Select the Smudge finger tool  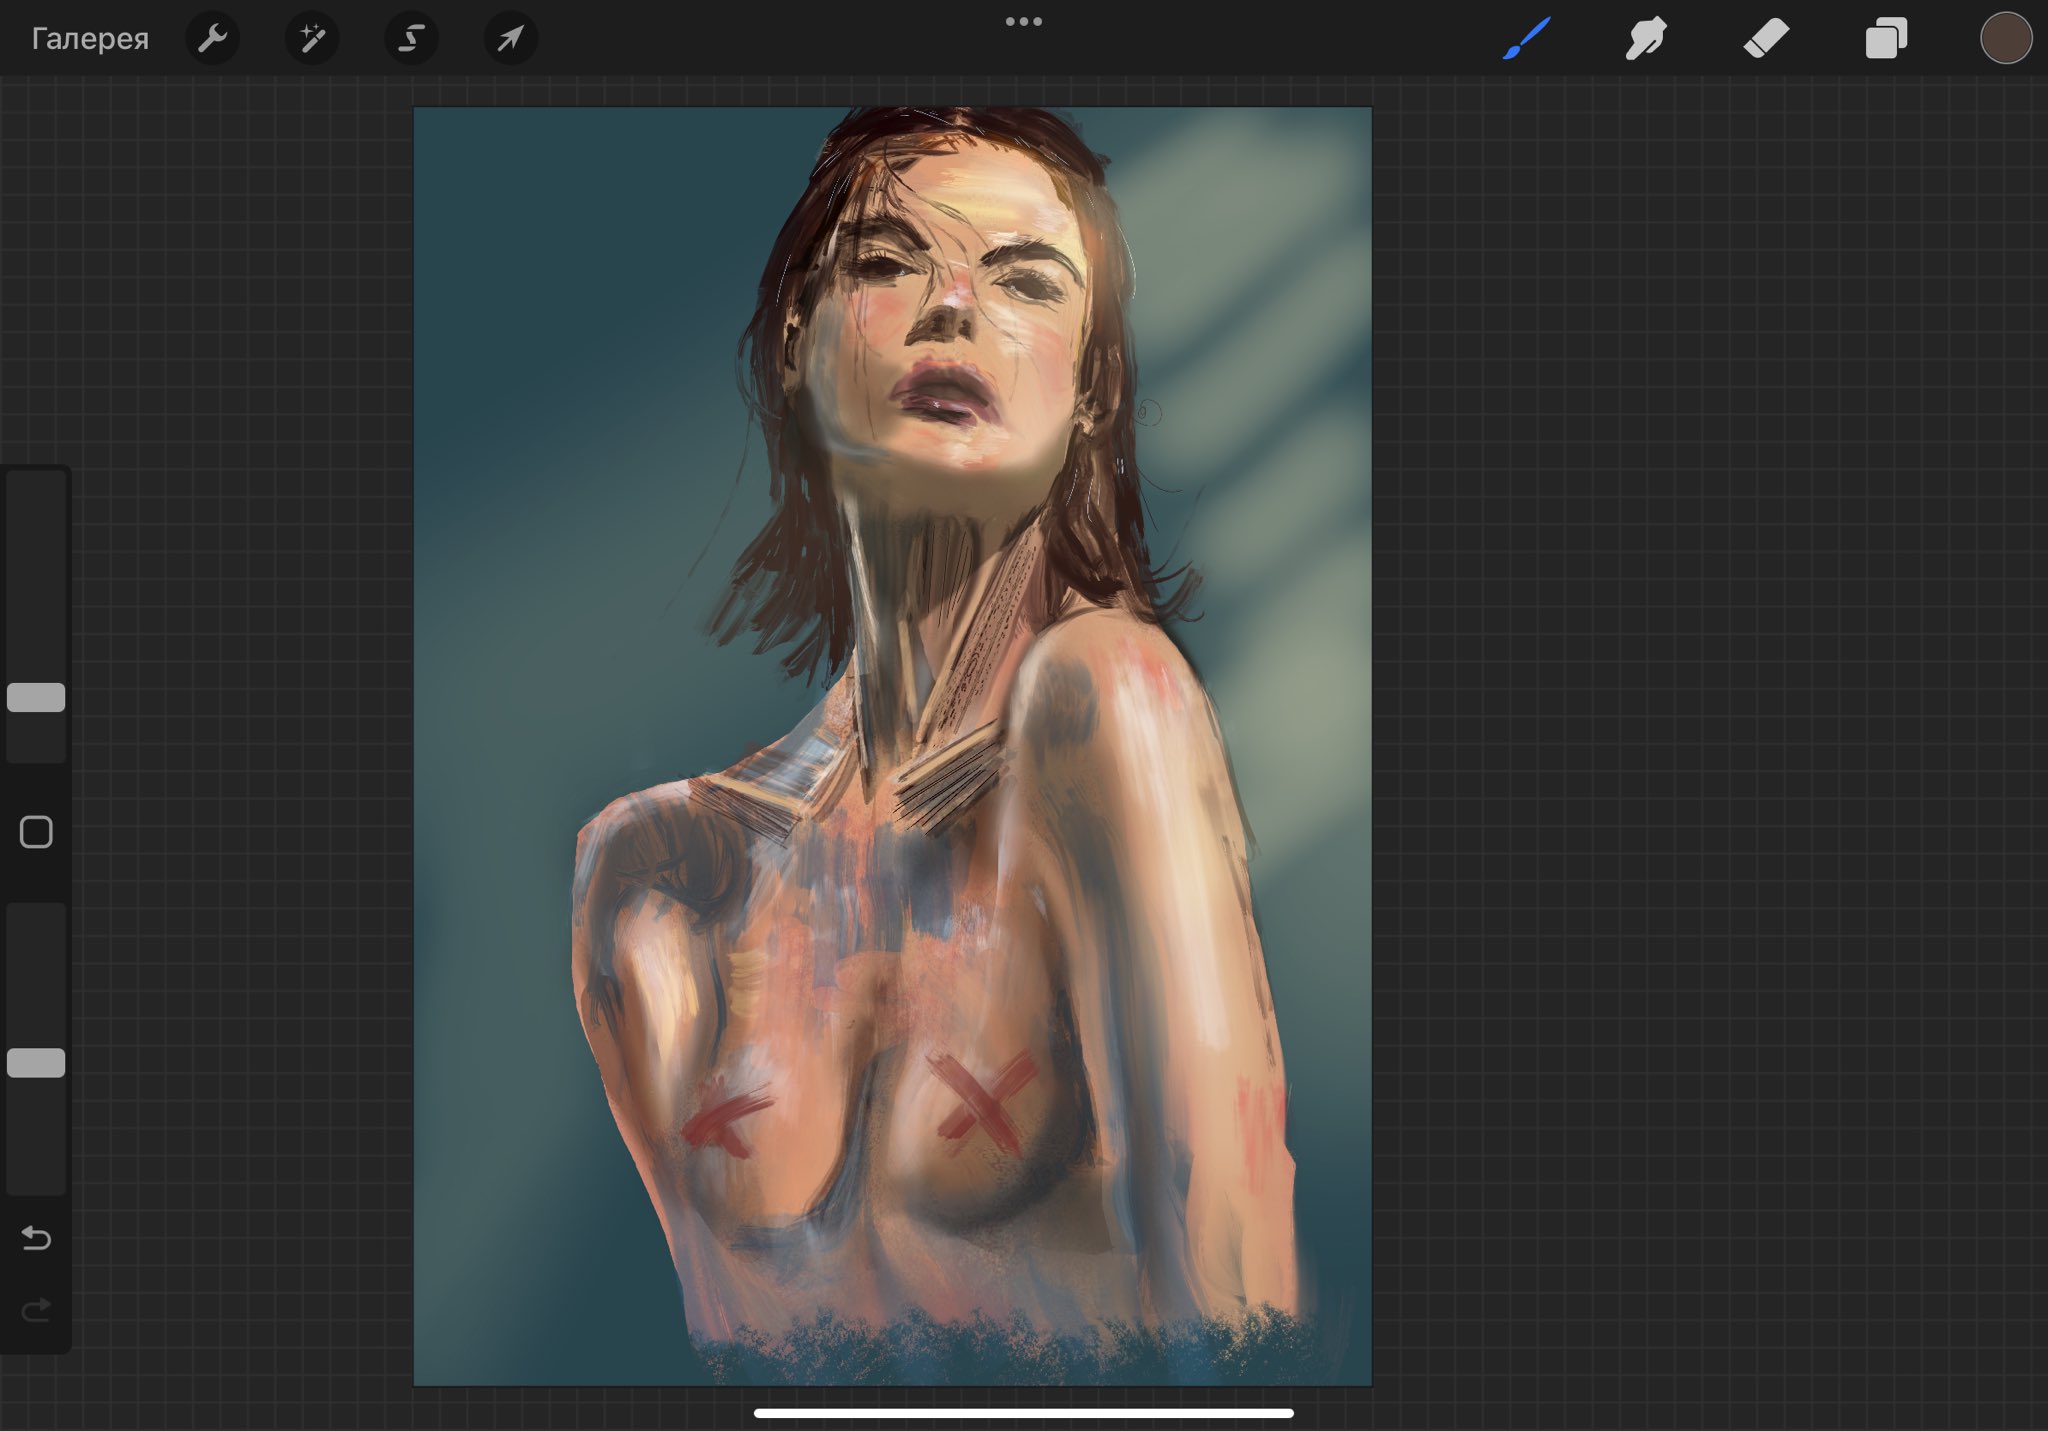point(1646,39)
